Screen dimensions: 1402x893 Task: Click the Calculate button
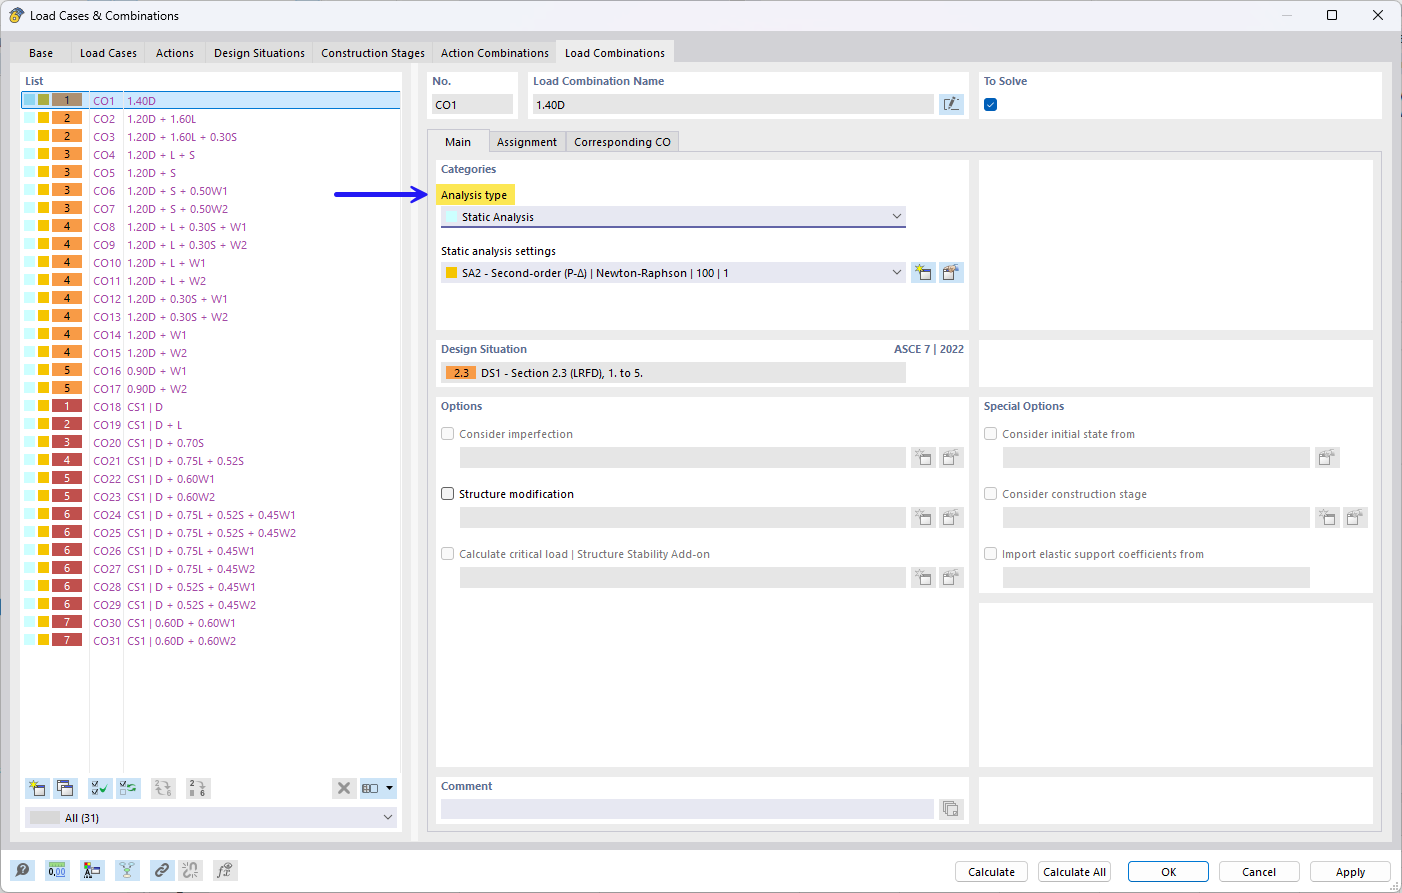tap(991, 872)
